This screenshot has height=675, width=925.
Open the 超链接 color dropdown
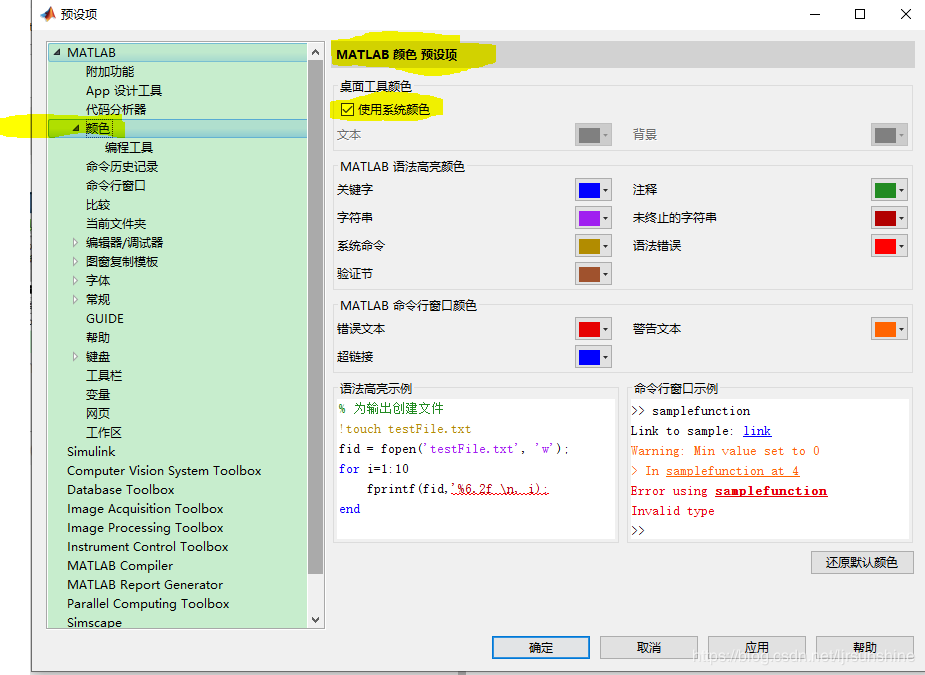593,357
